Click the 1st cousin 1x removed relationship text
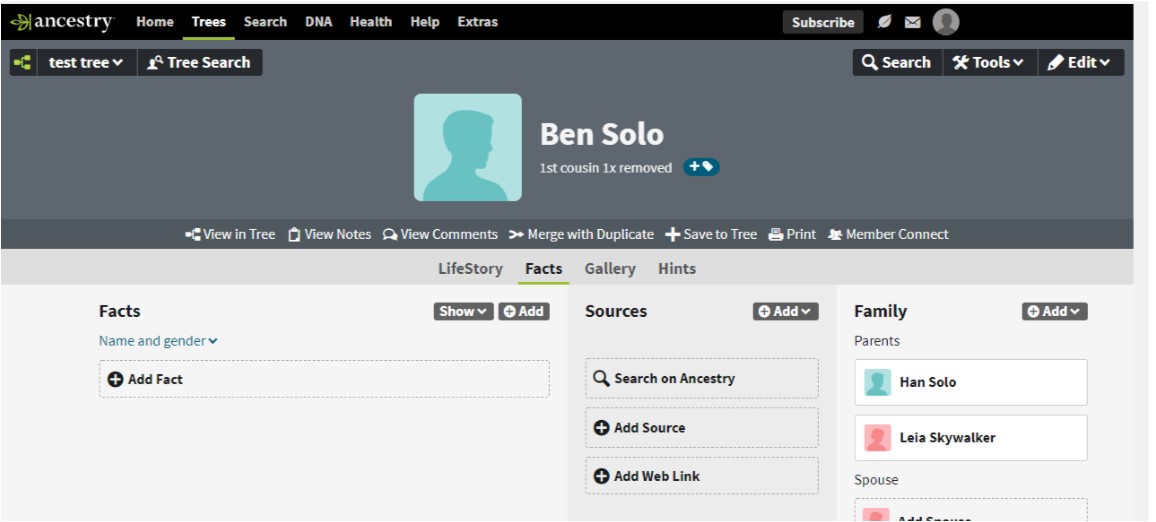 click(x=606, y=168)
